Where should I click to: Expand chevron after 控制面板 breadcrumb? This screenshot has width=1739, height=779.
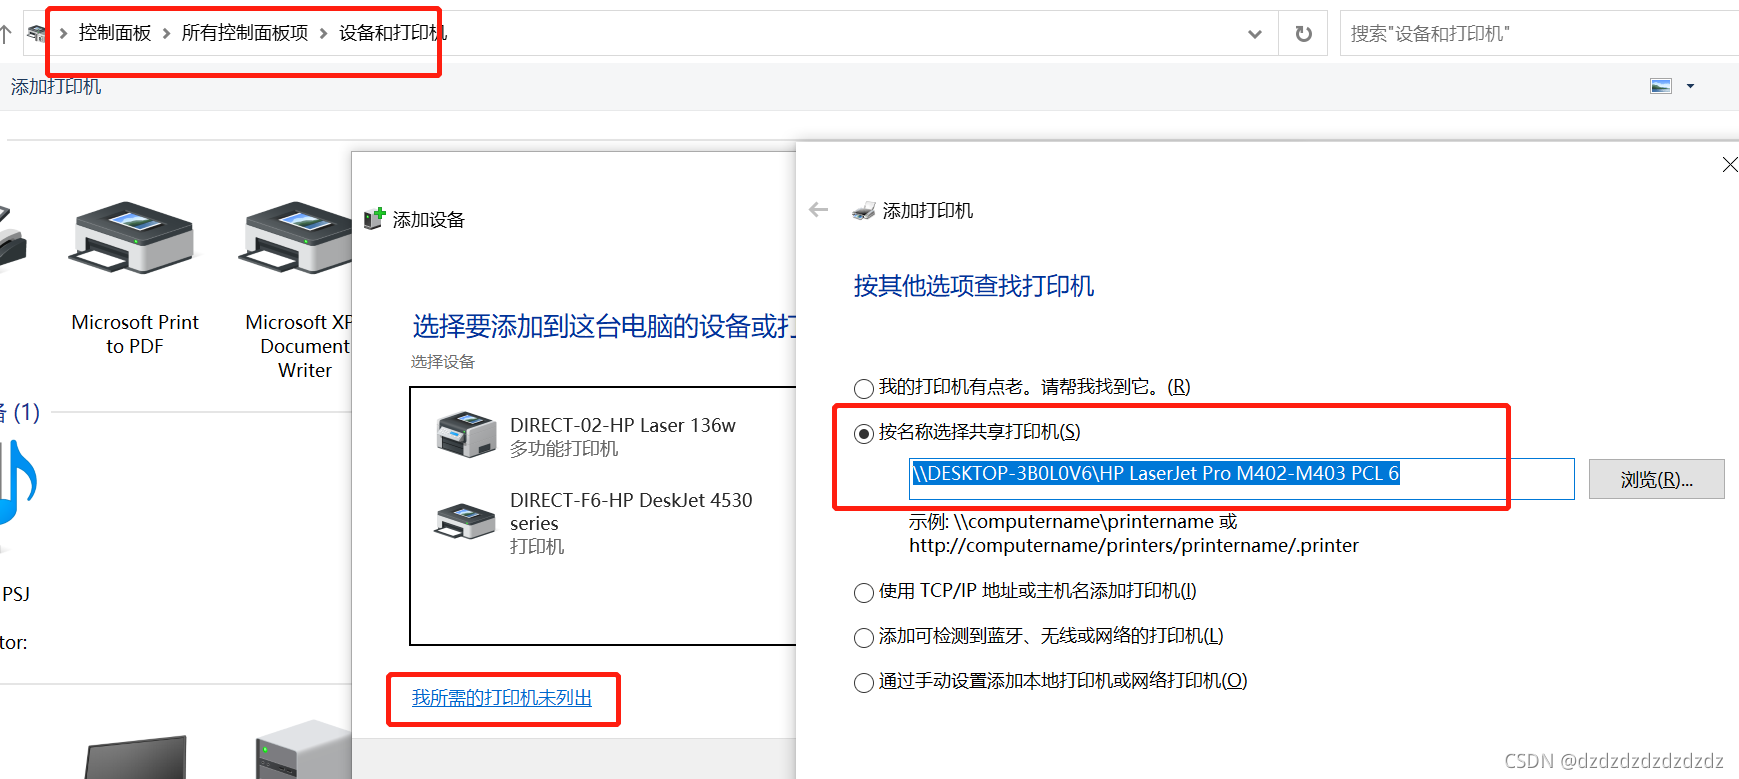[166, 34]
